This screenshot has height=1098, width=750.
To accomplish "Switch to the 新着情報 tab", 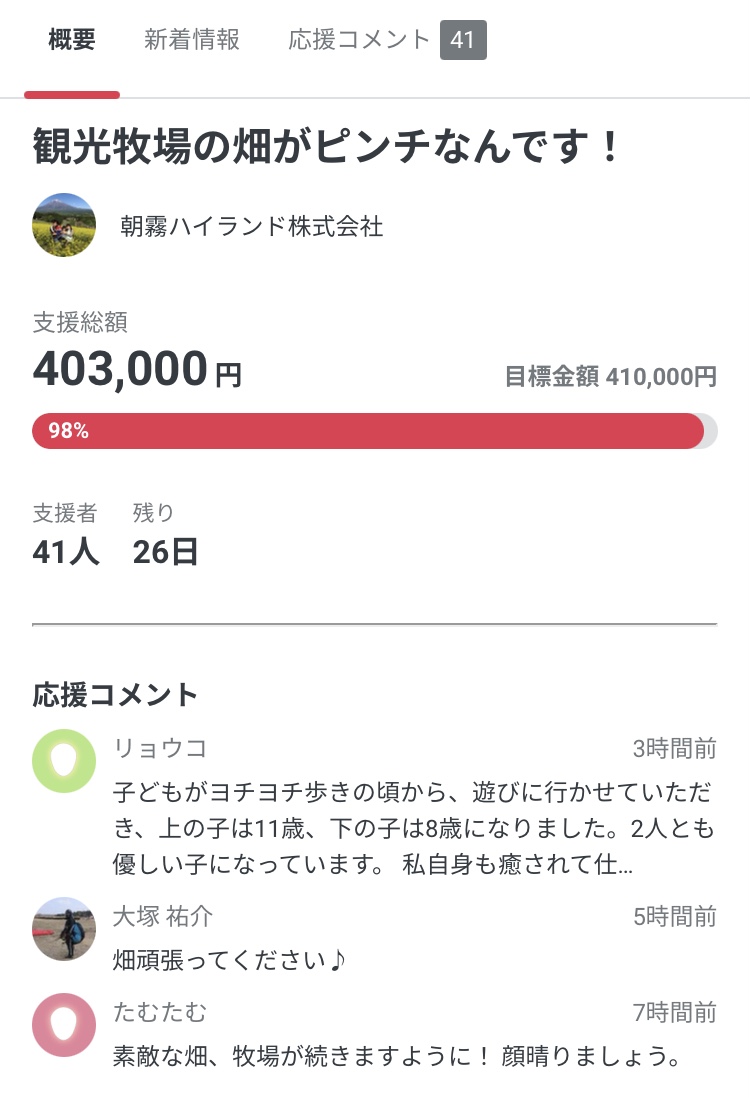I will [x=192, y=41].
